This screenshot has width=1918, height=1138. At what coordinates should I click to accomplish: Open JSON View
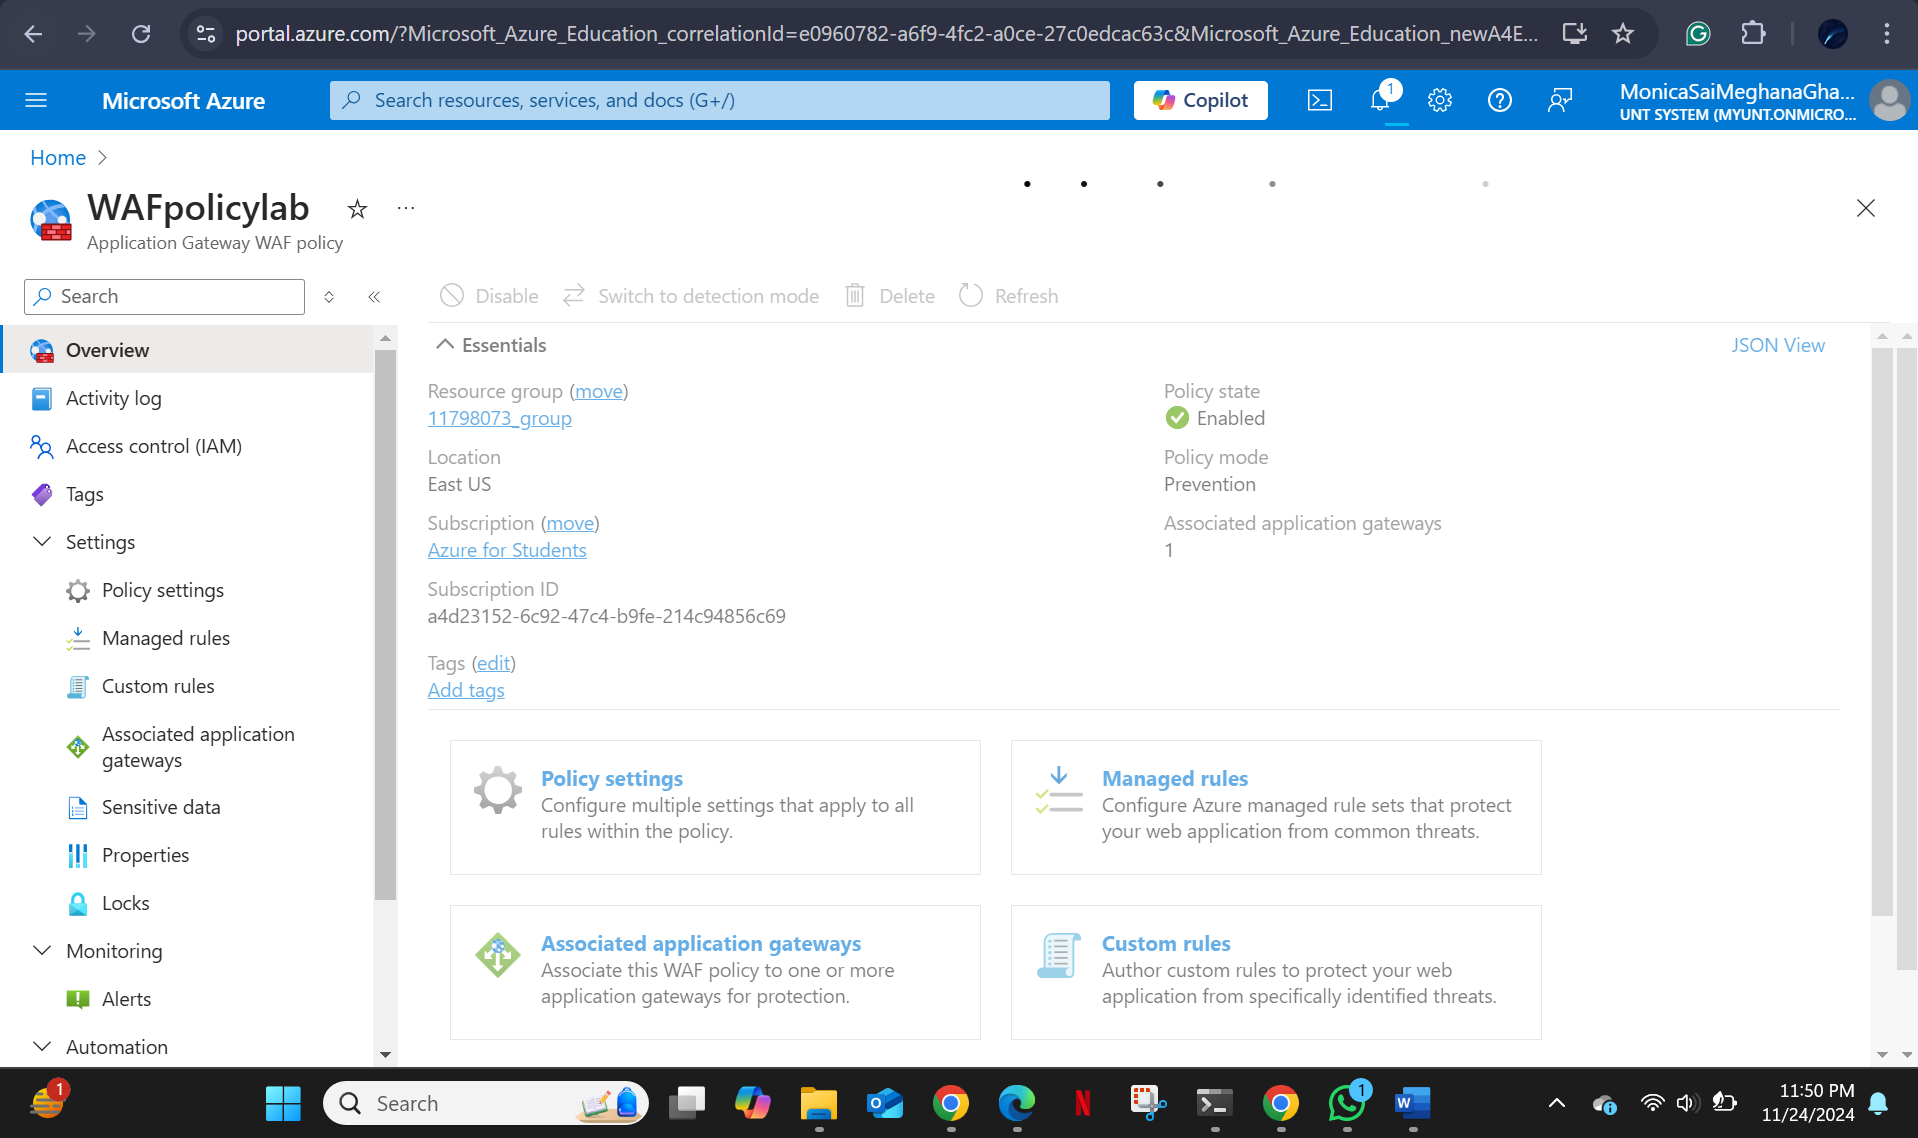(1777, 345)
